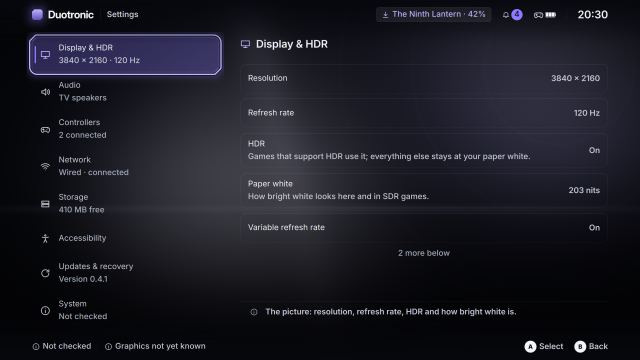Click the monitor icon in Display & HDR heading
The width and height of the screenshot is (640, 360).
[x=245, y=44]
